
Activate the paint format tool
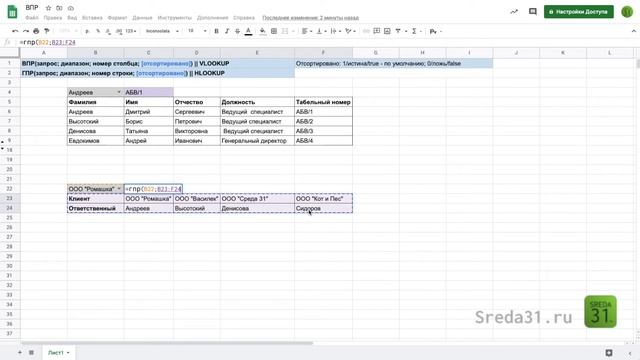[x=47, y=31]
